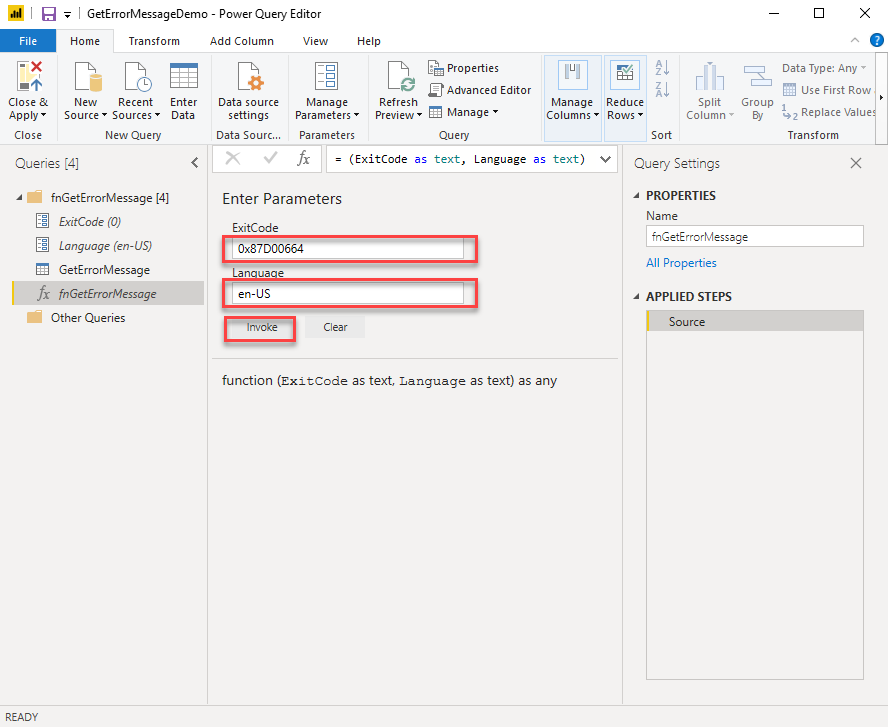Open the File tab
This screenshot has height=727, width=888.
pos(28,41)
